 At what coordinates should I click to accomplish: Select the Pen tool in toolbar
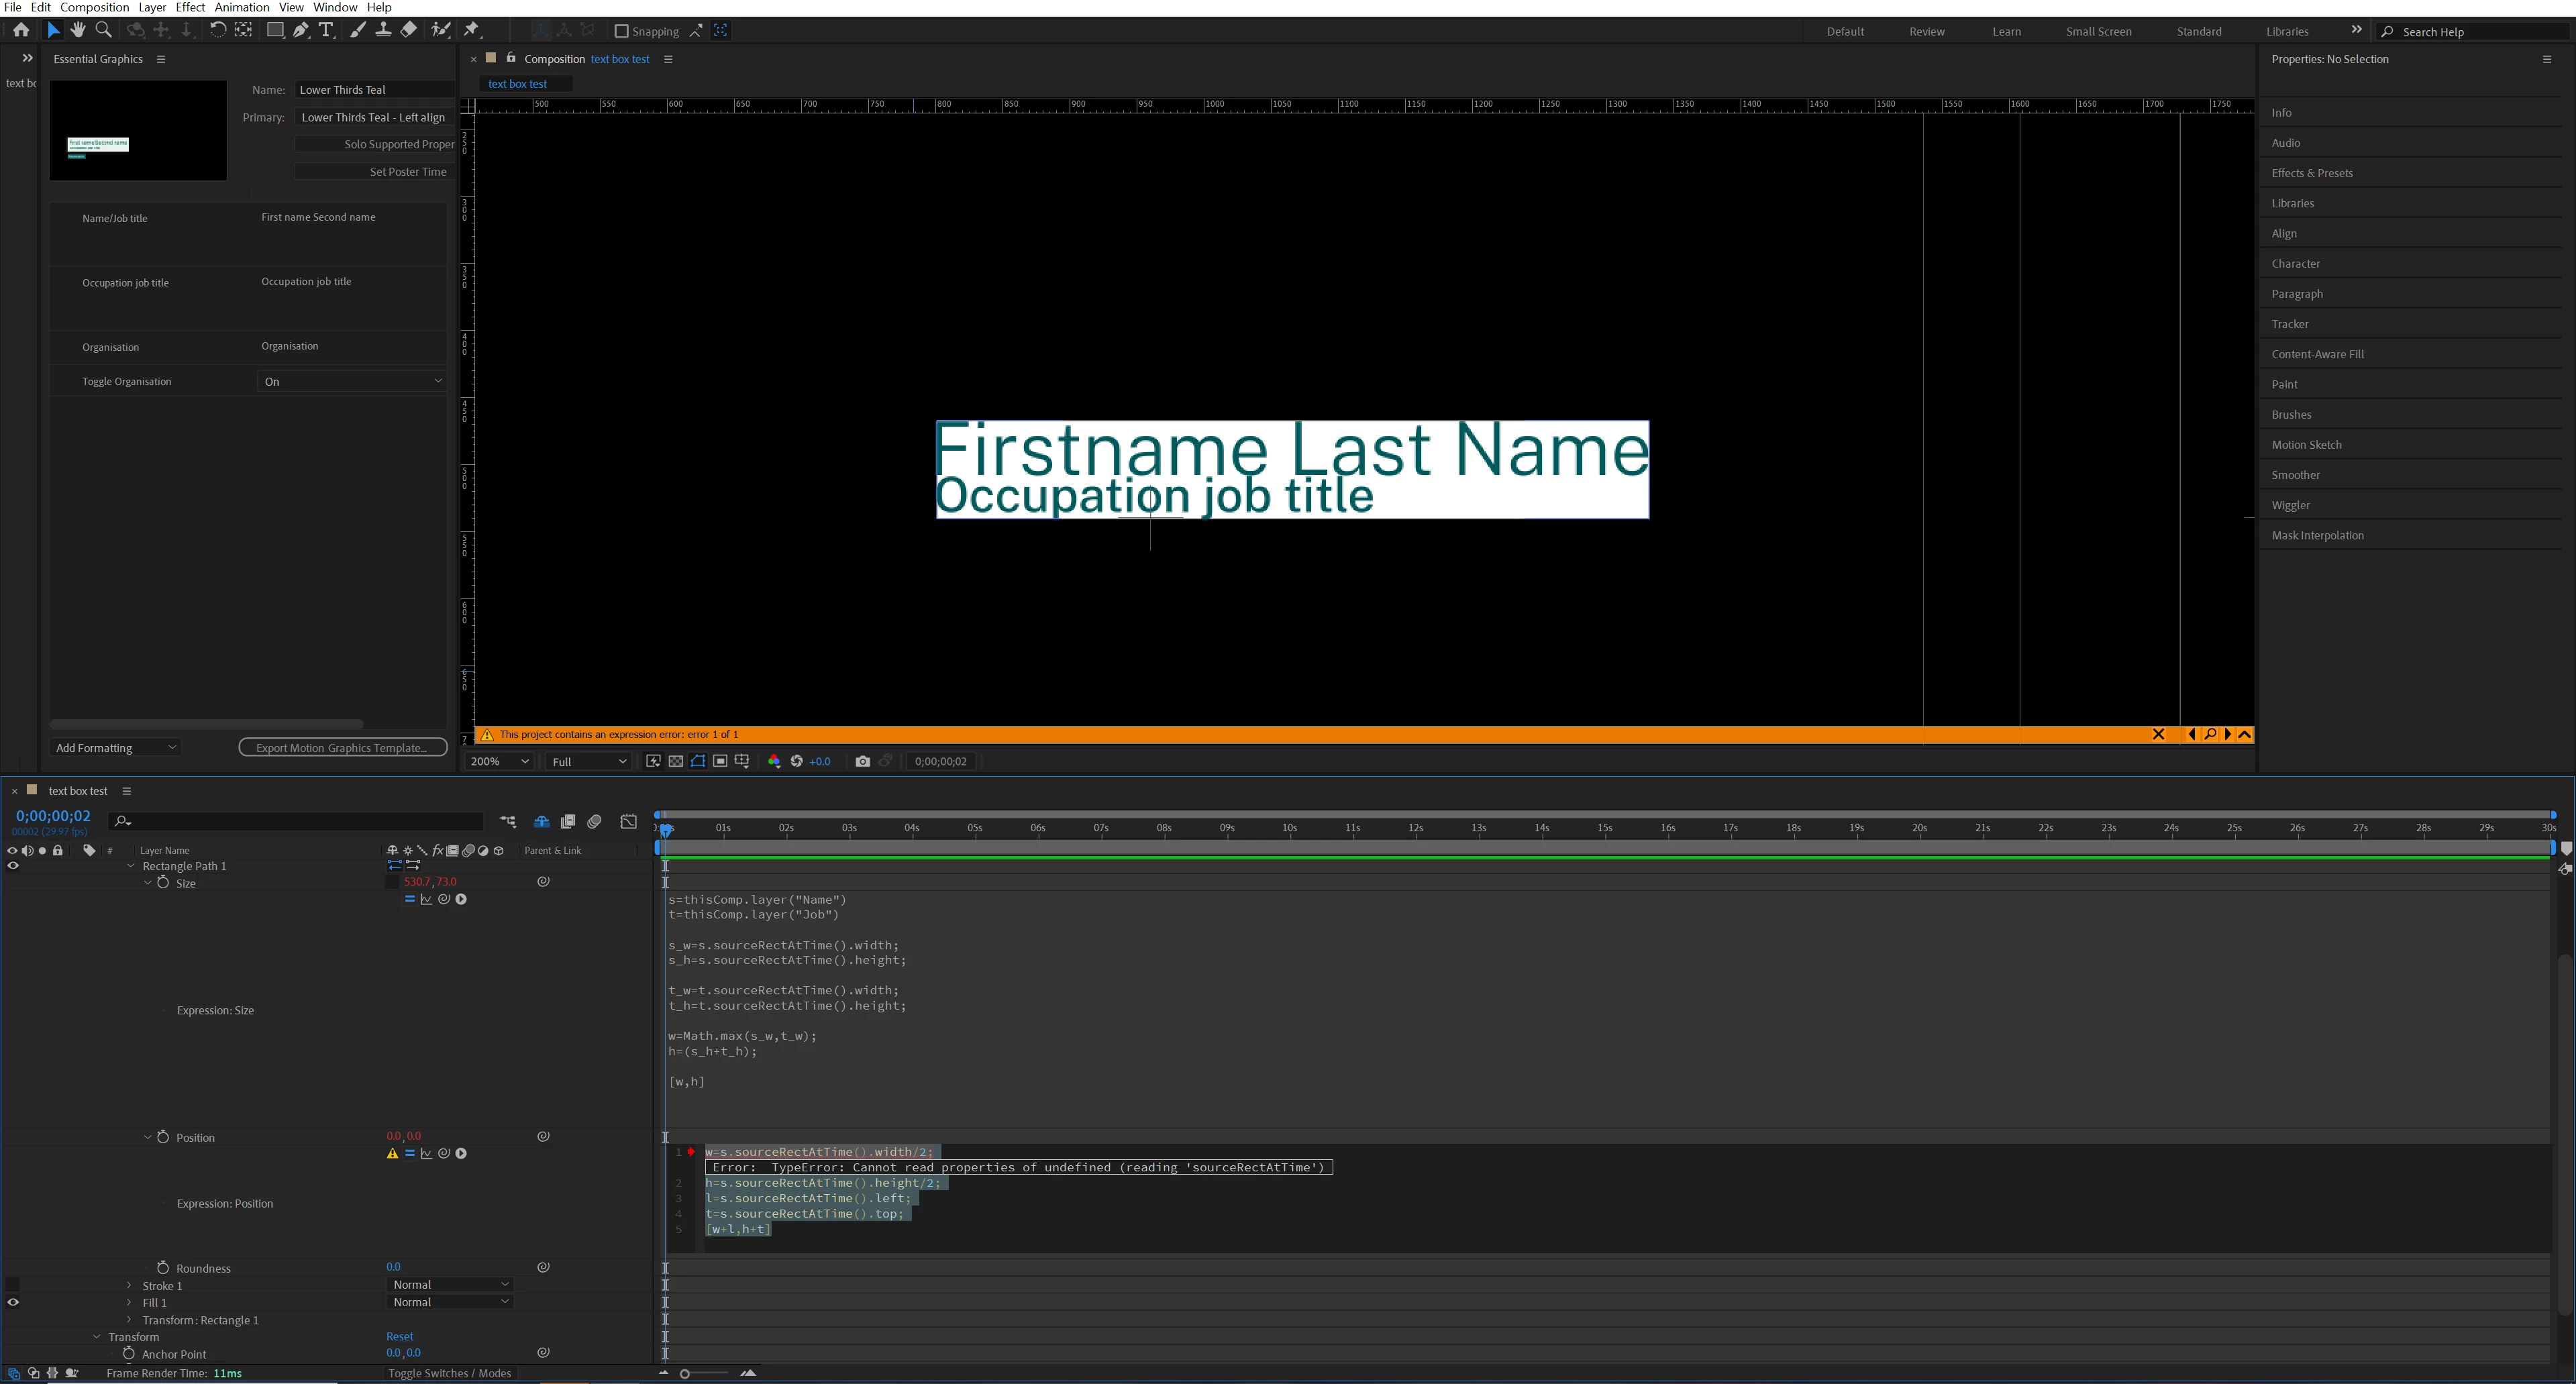(x=301, y=30)
